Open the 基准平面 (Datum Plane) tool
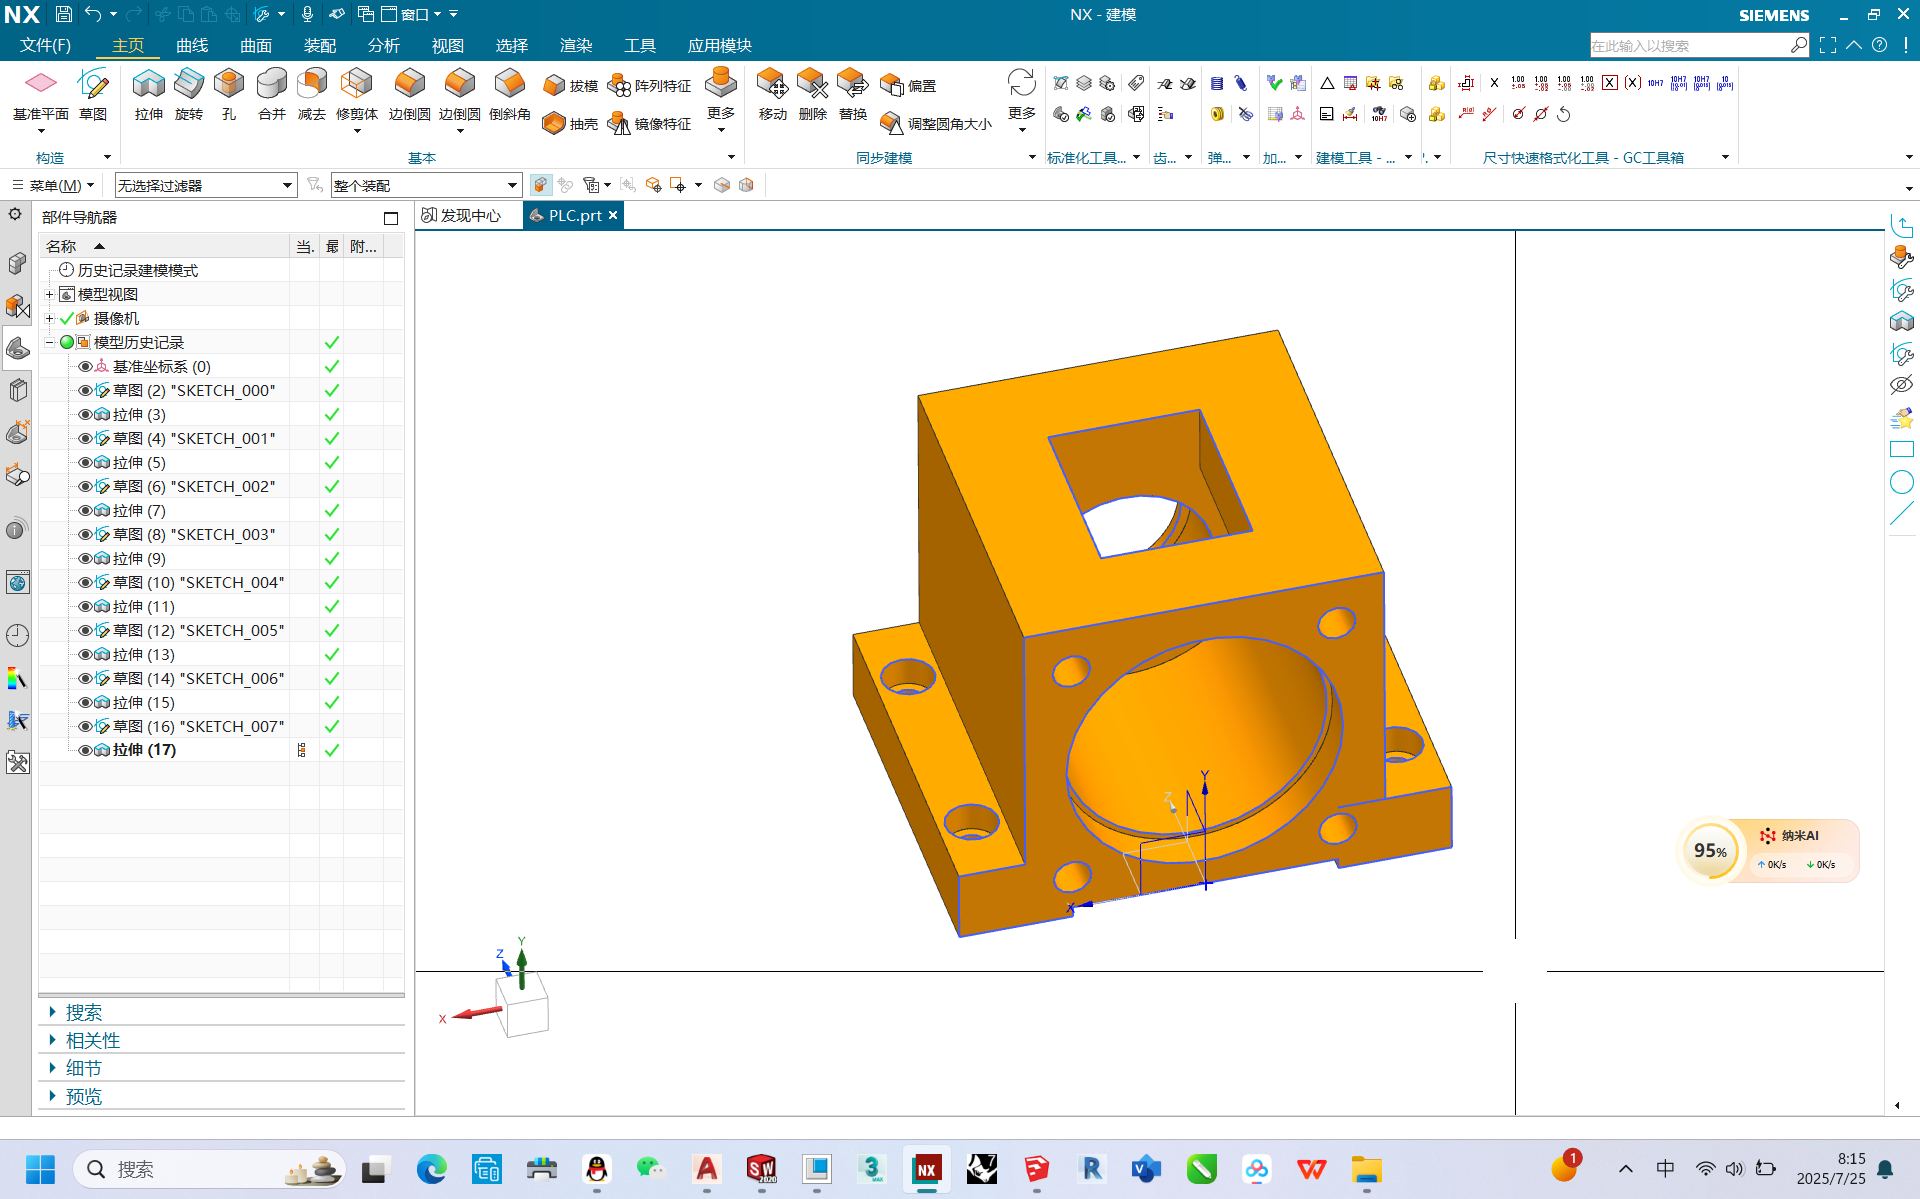This screenshot has height=1199, width=1920. click(42, 95)
